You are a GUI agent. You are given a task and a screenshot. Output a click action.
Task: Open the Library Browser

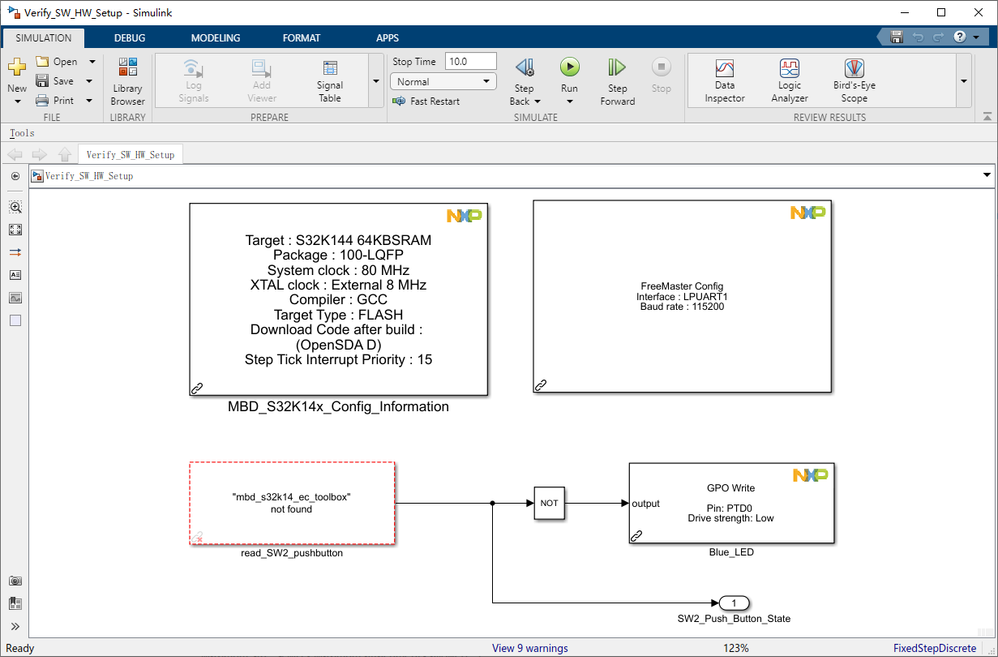pyautogui.click(x=127, y=81)
